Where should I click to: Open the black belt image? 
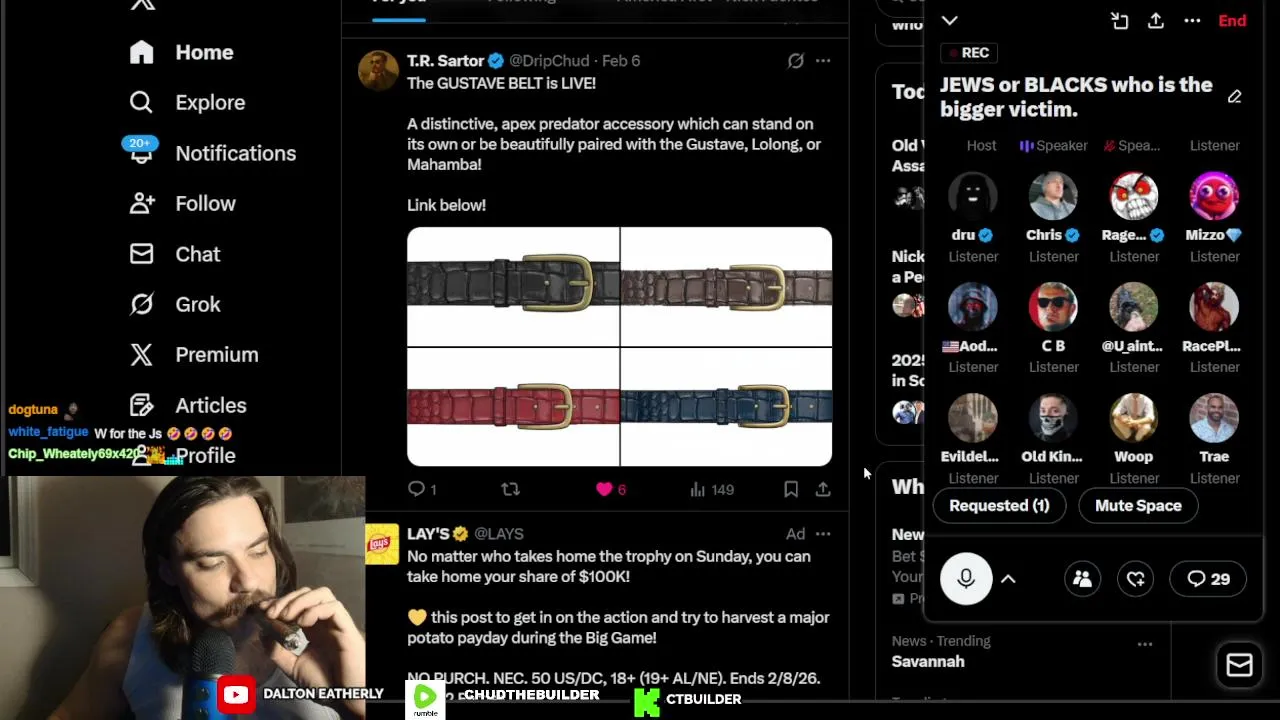(513, 286)
